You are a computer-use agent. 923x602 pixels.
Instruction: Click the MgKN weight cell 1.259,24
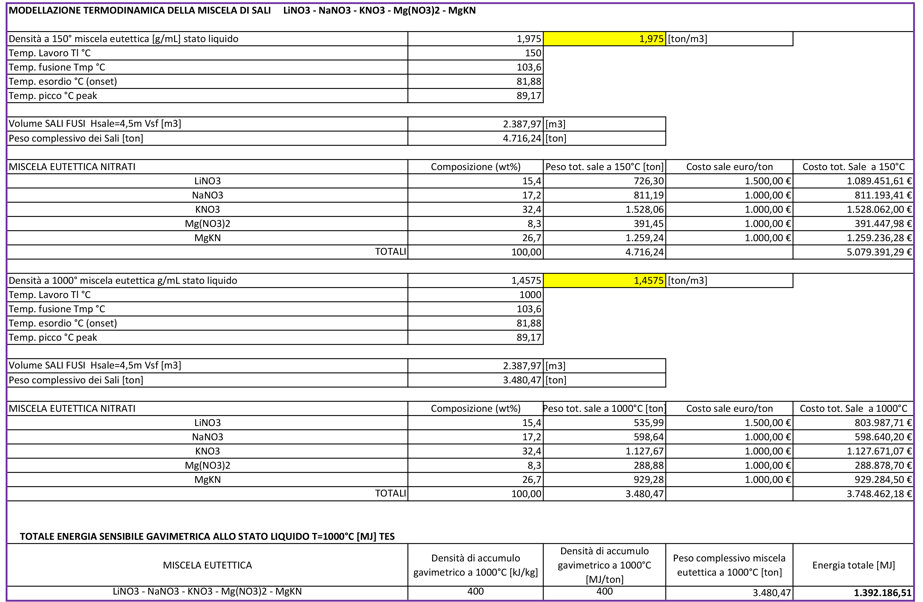point(605,238)
